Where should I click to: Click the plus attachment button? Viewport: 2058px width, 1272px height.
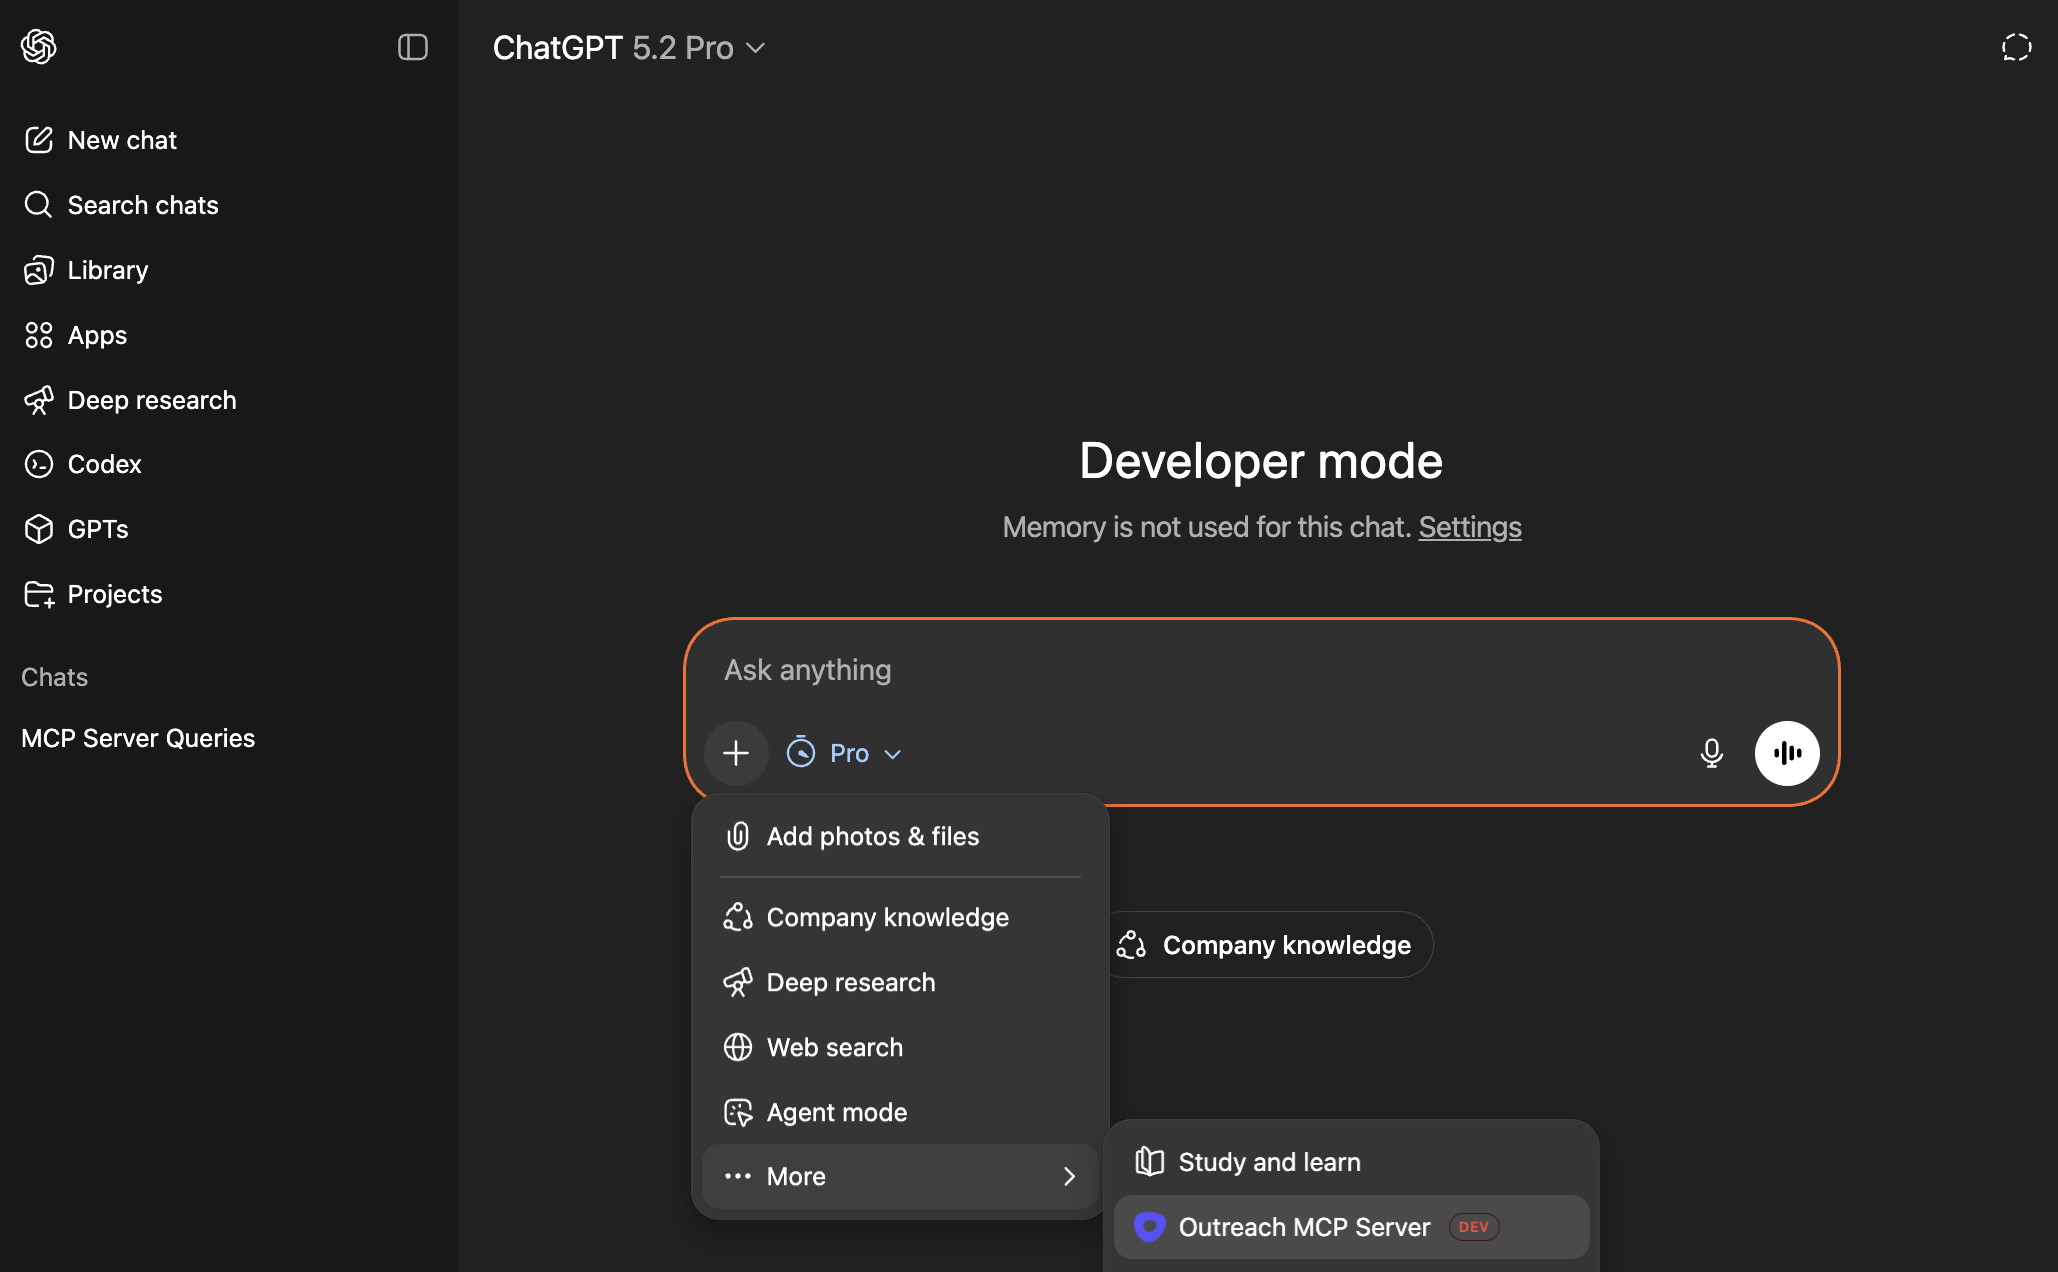tap(736, 753)
